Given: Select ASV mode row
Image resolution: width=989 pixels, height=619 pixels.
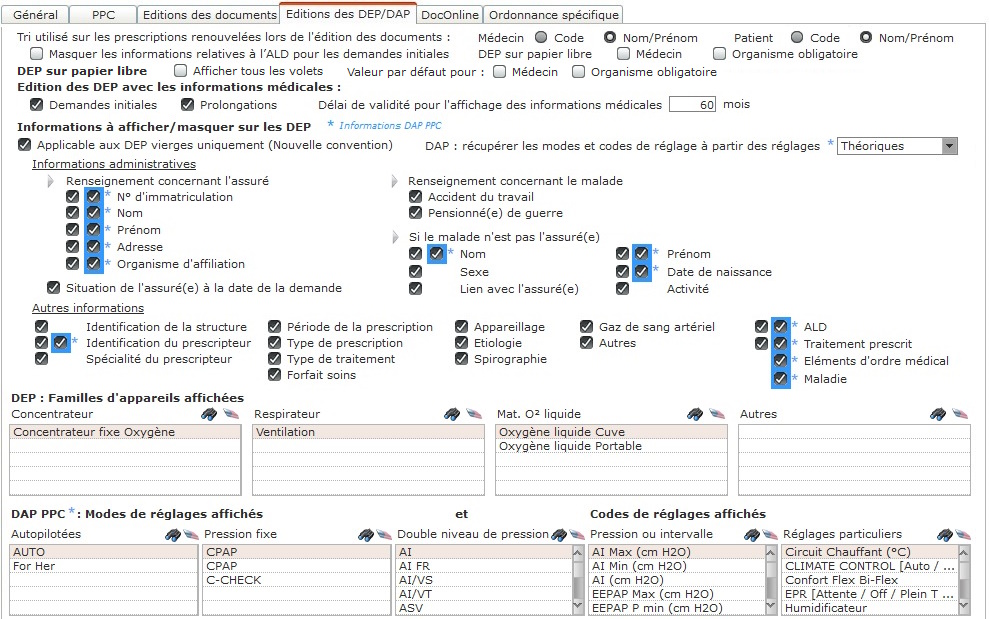Looking at the screenshot, I should (484, 608).
